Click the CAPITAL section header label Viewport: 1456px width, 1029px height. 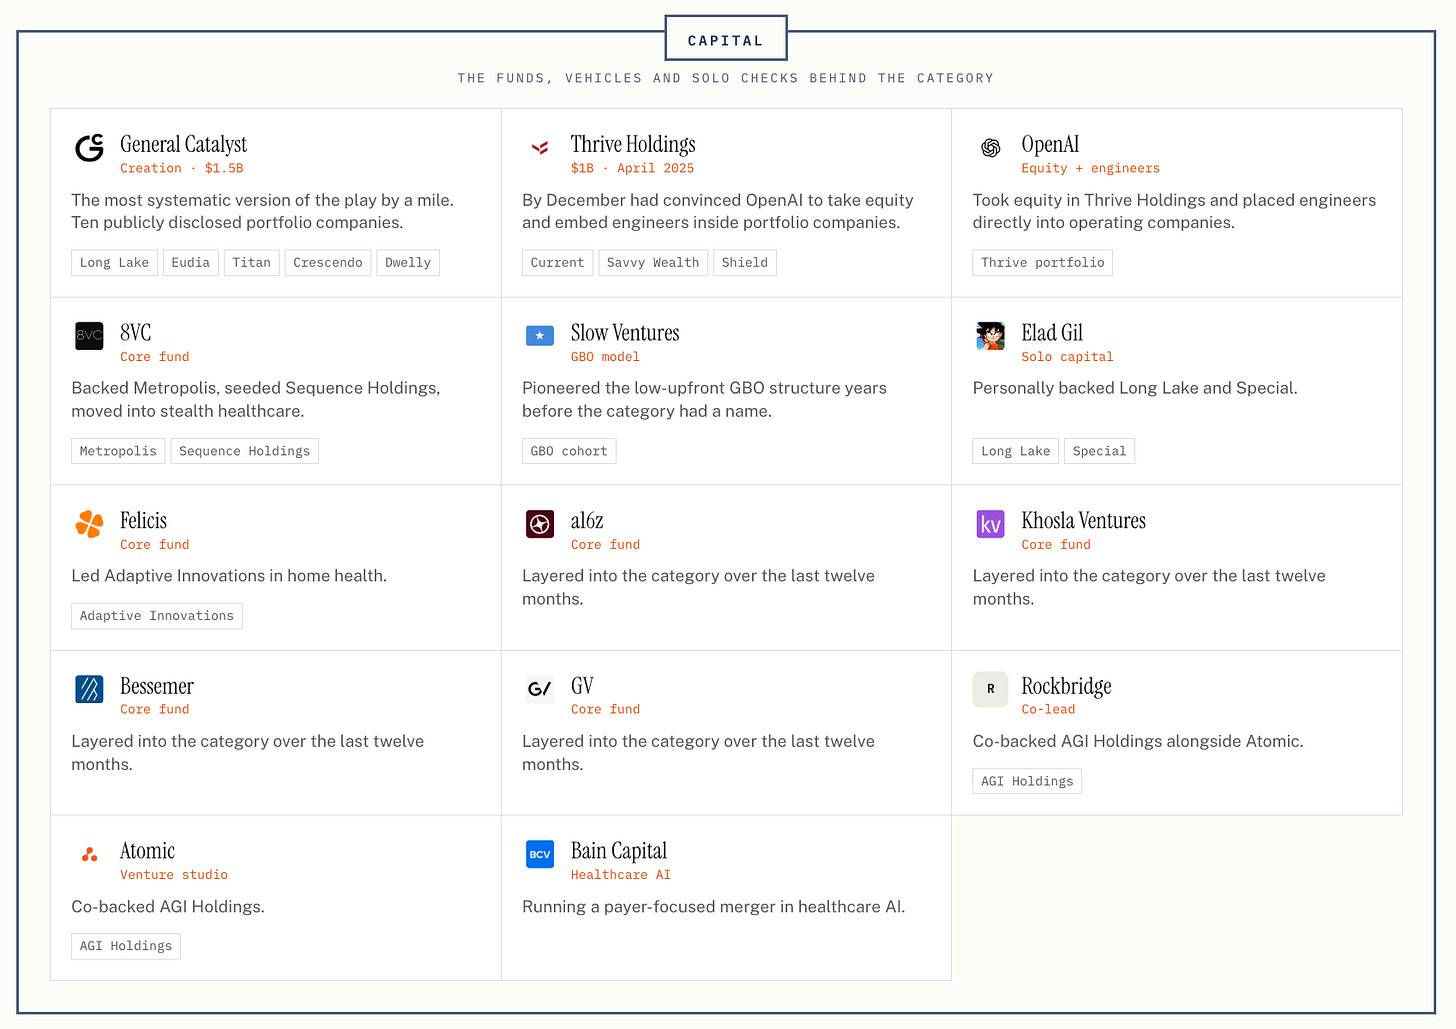(x=726, y=40)
